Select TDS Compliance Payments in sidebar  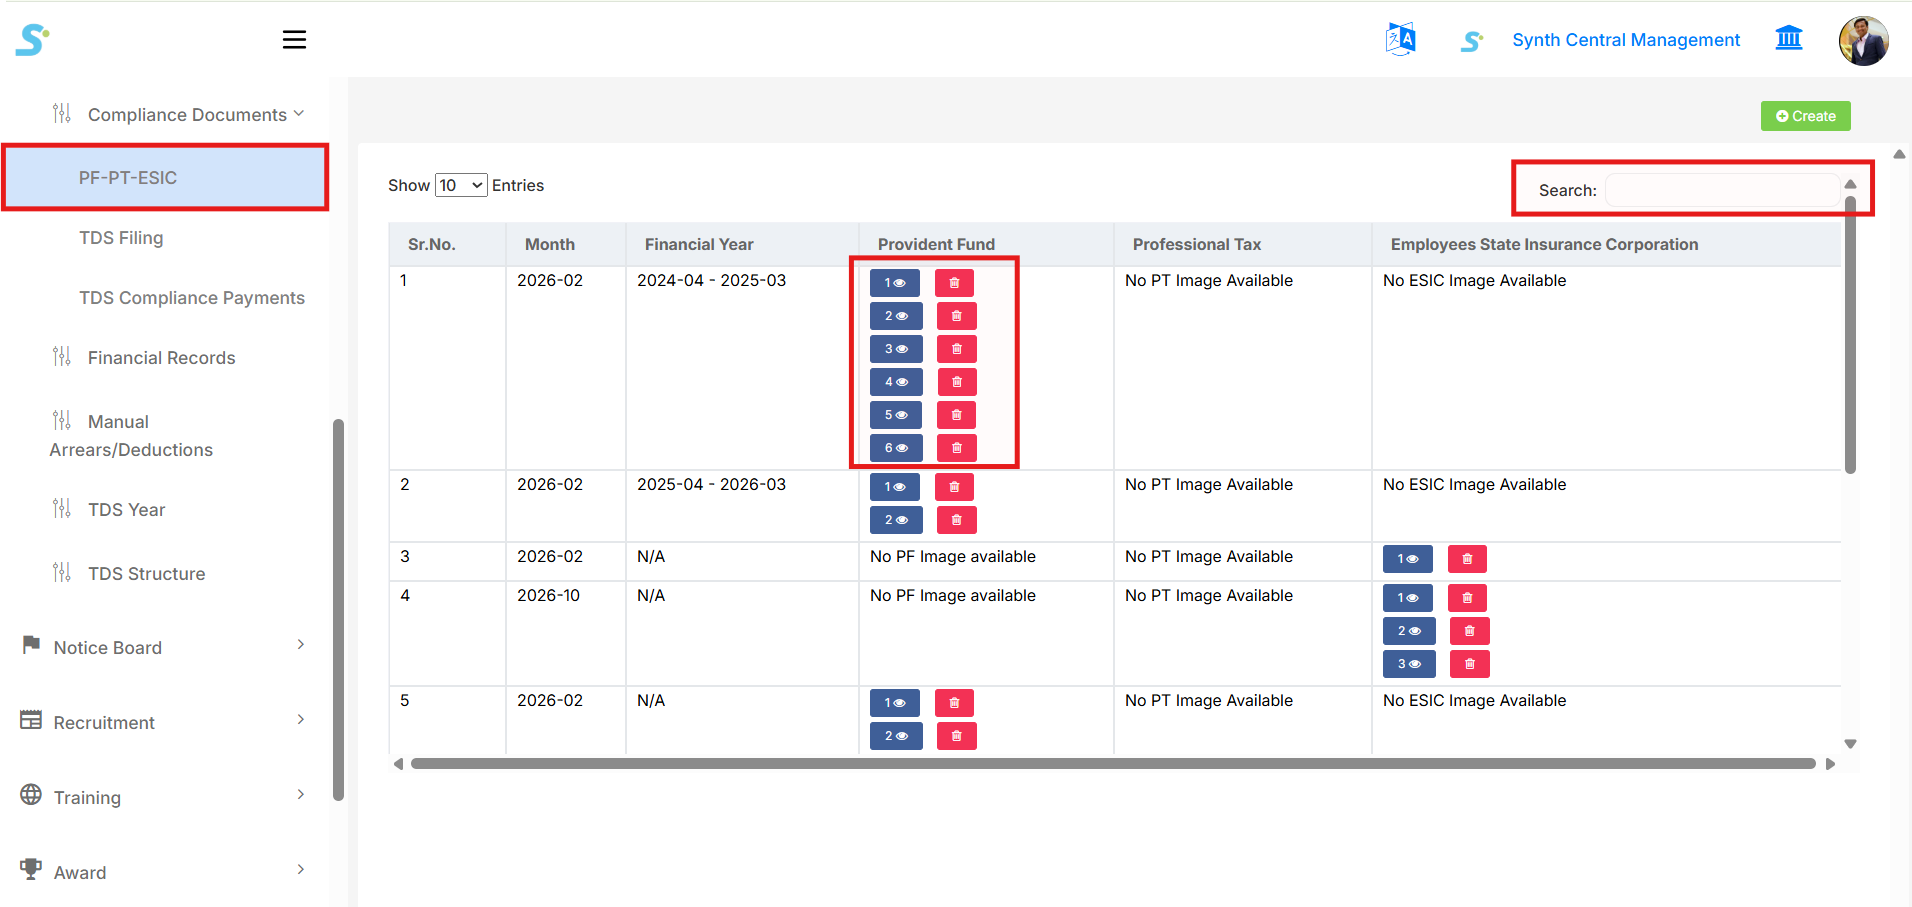pyautogui.click(x=192, y=298)
